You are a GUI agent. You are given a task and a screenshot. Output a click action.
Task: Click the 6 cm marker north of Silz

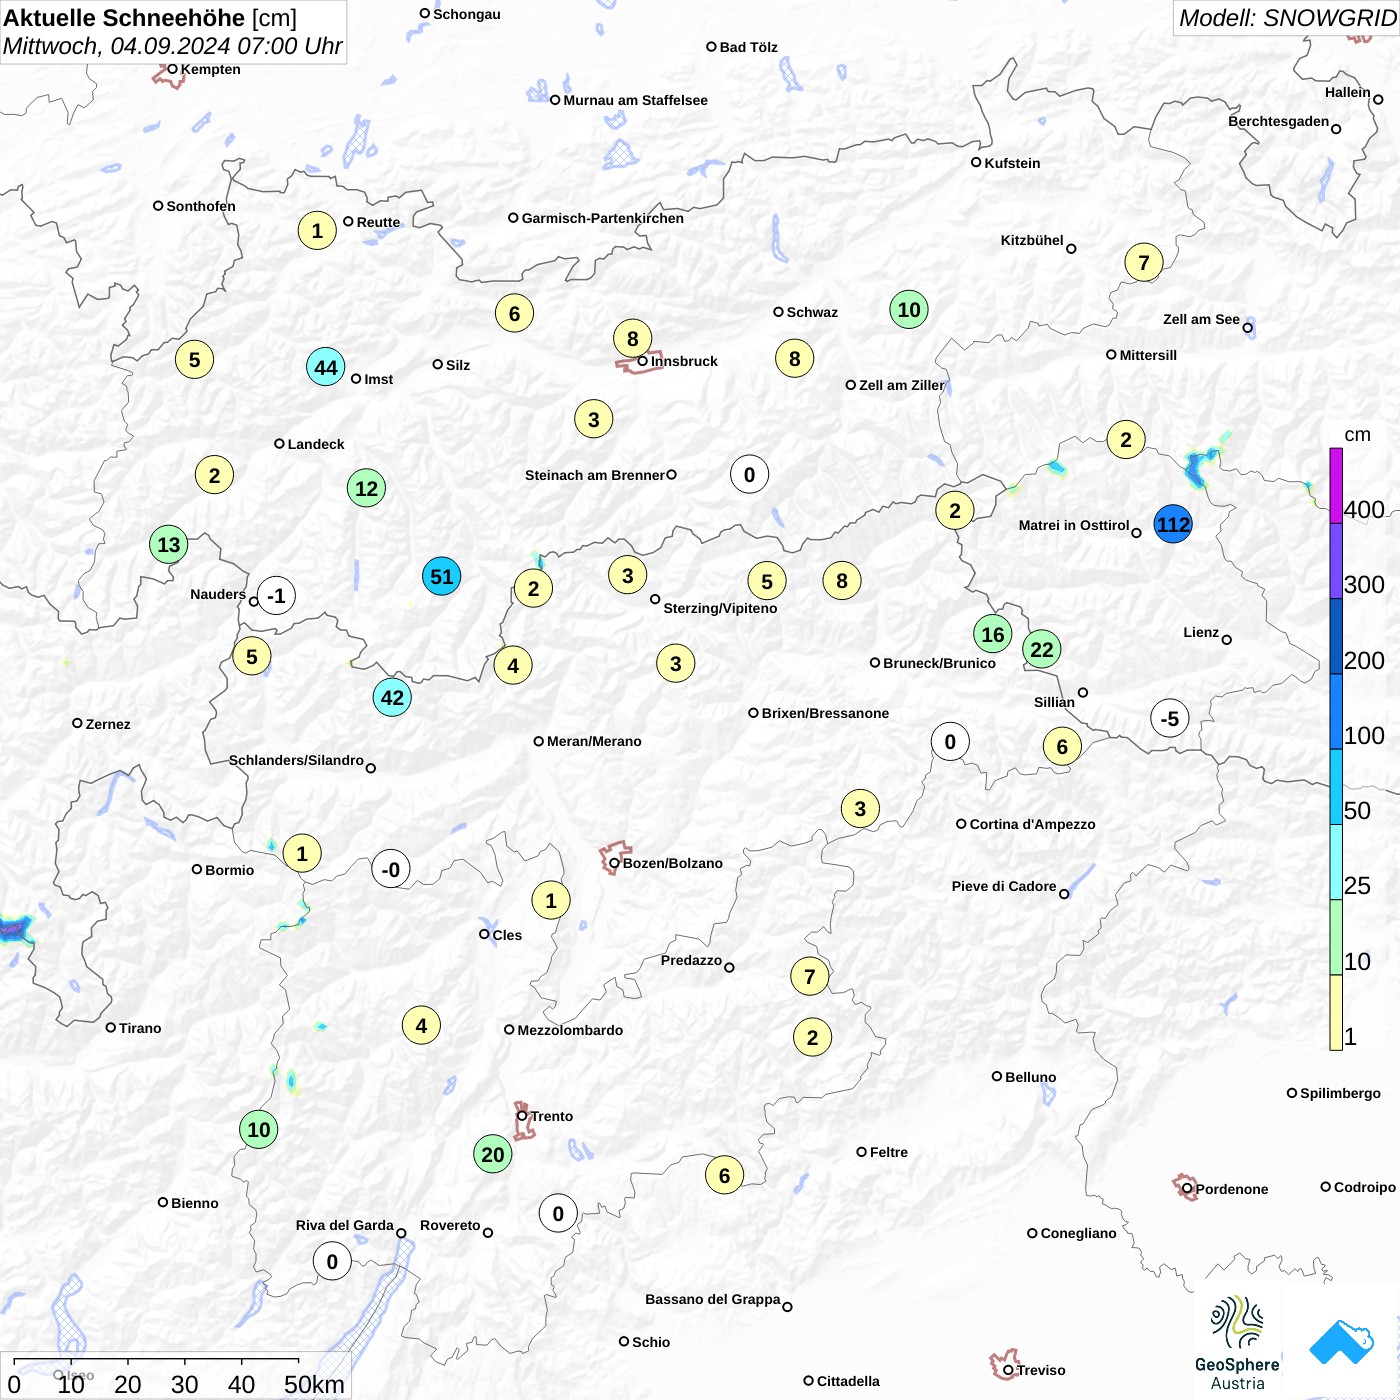coord(514,313)
